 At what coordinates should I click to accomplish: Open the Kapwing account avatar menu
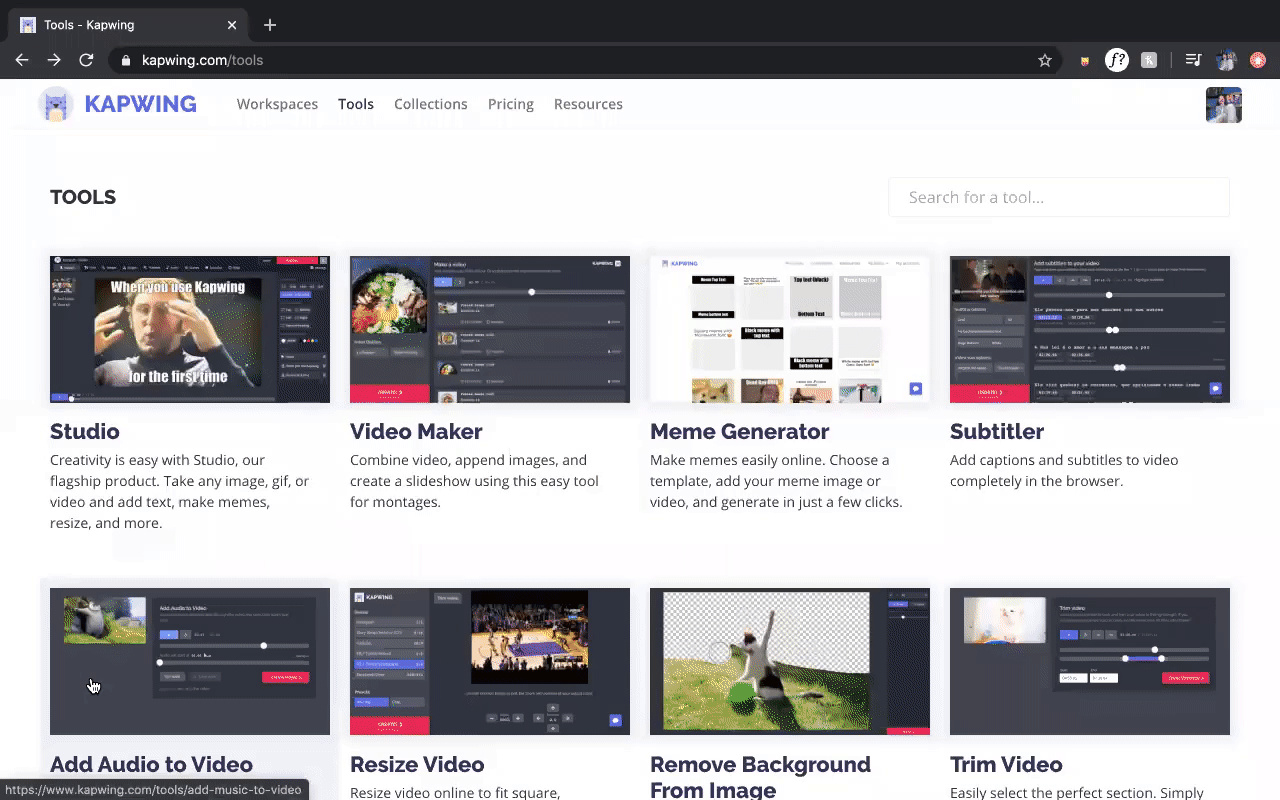click(1223, 105)
